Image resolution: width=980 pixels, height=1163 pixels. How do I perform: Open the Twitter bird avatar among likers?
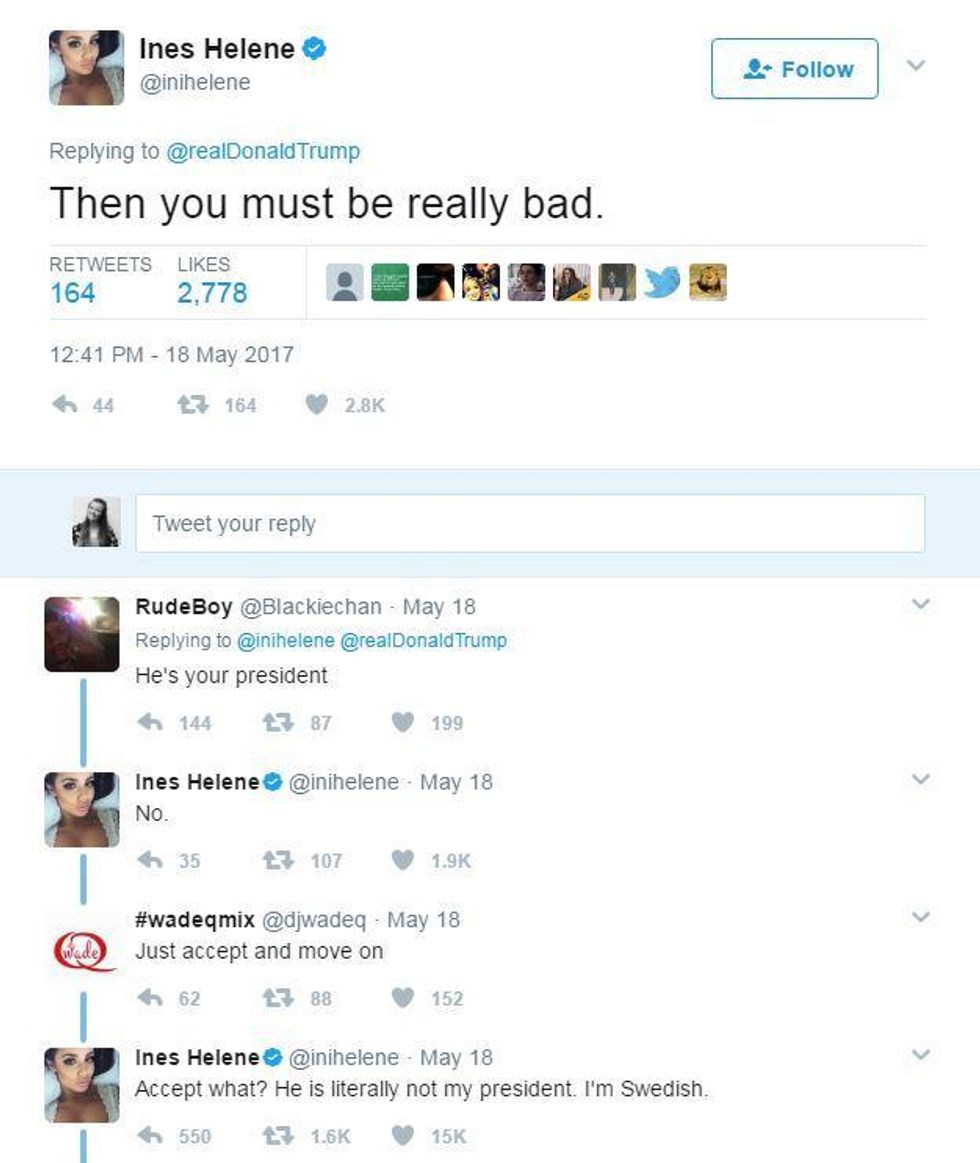[x=662, y=282]
